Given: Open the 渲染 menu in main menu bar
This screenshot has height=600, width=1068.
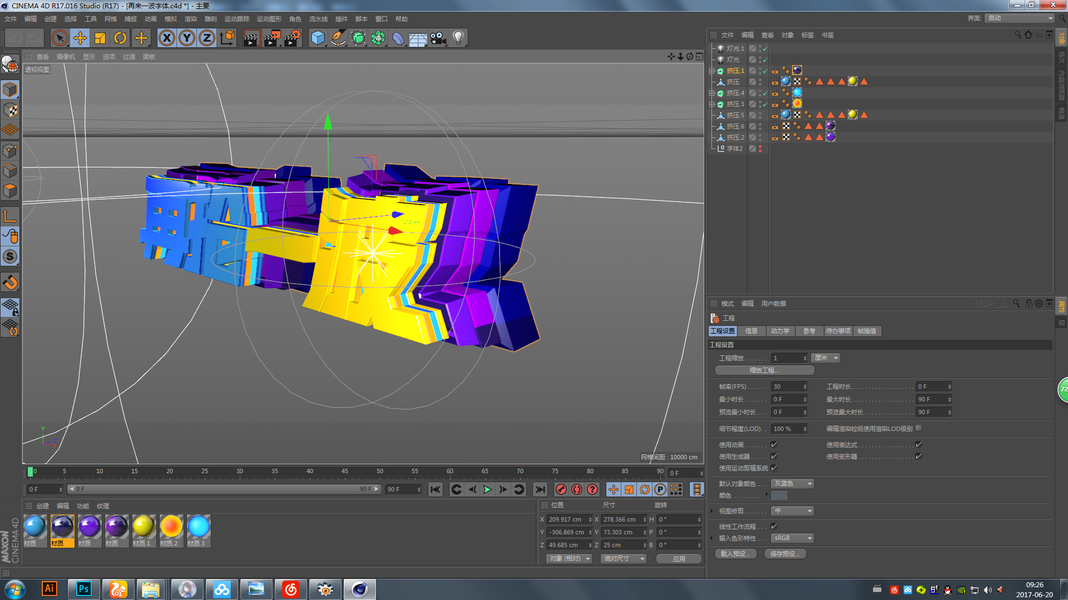Looking at the screenshot, I should tap(191, 19).
